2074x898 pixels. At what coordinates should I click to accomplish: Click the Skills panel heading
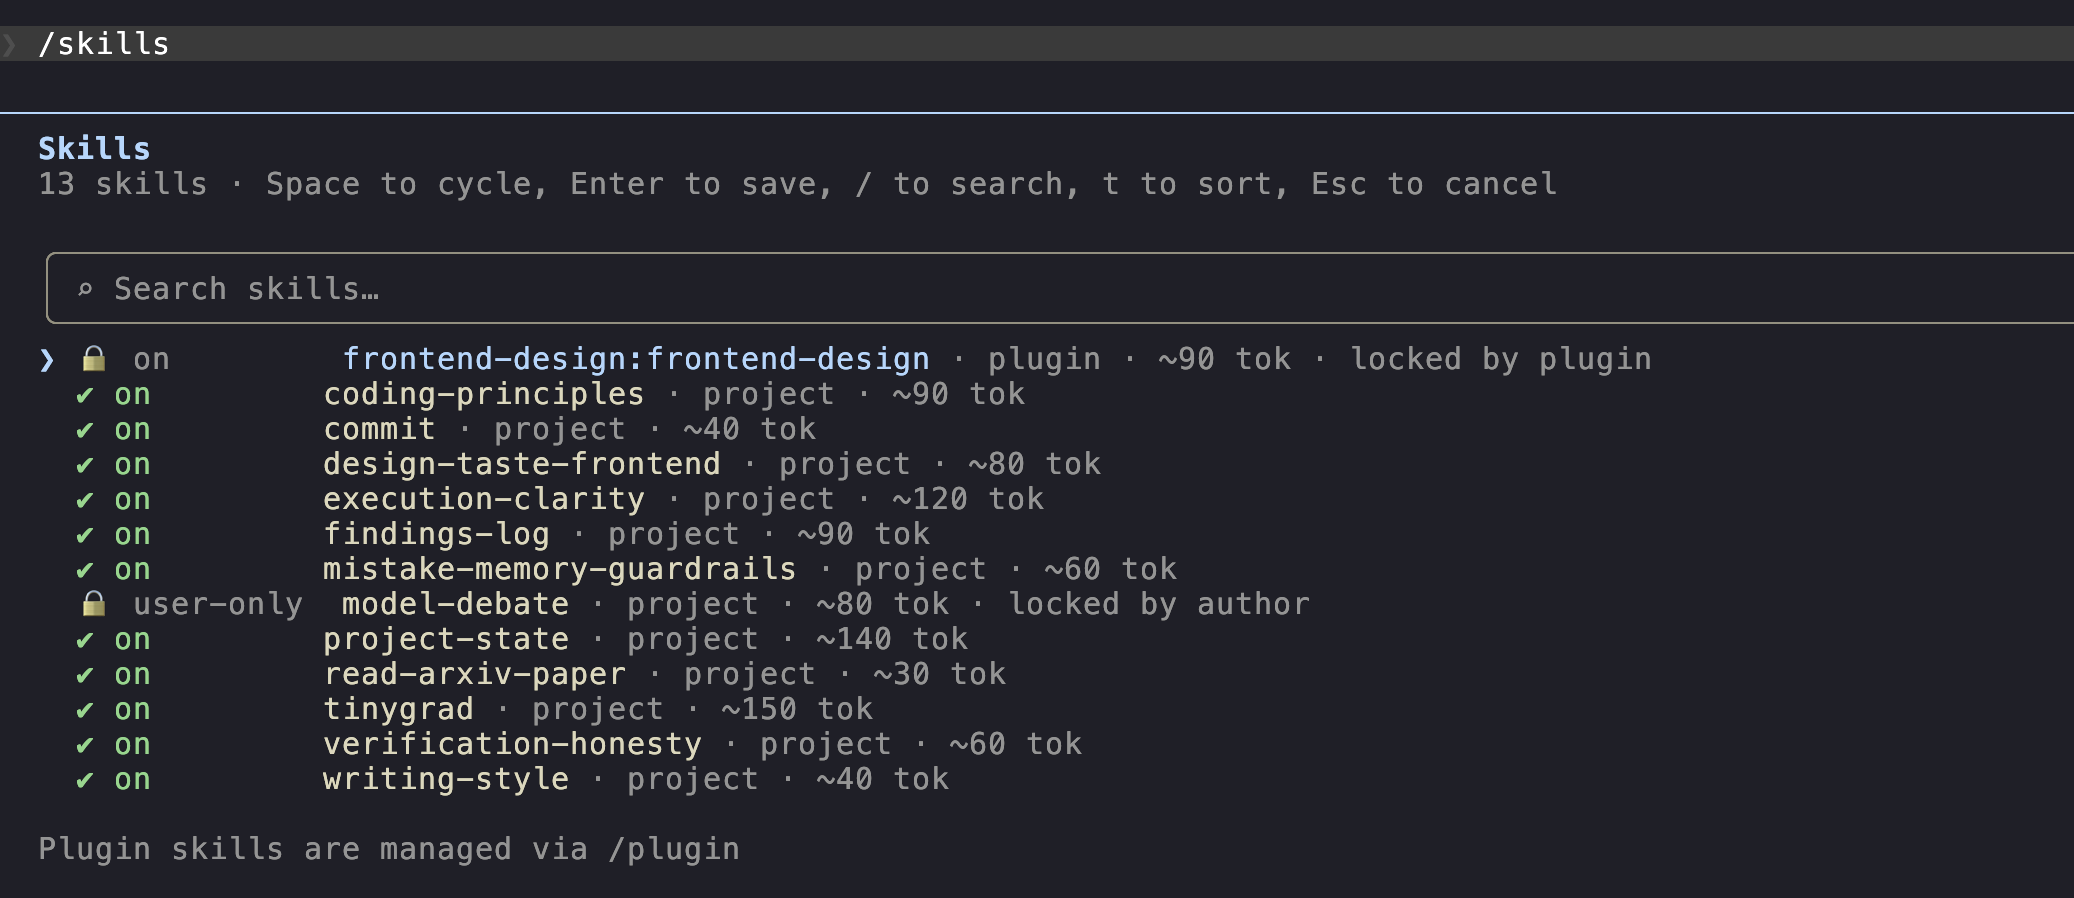click(x=94, y=148)
